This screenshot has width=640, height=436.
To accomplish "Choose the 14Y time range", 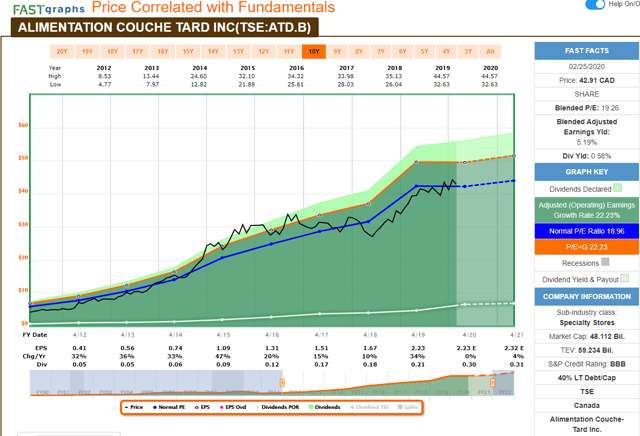I will pyautogui.click(x=213, y=51).
